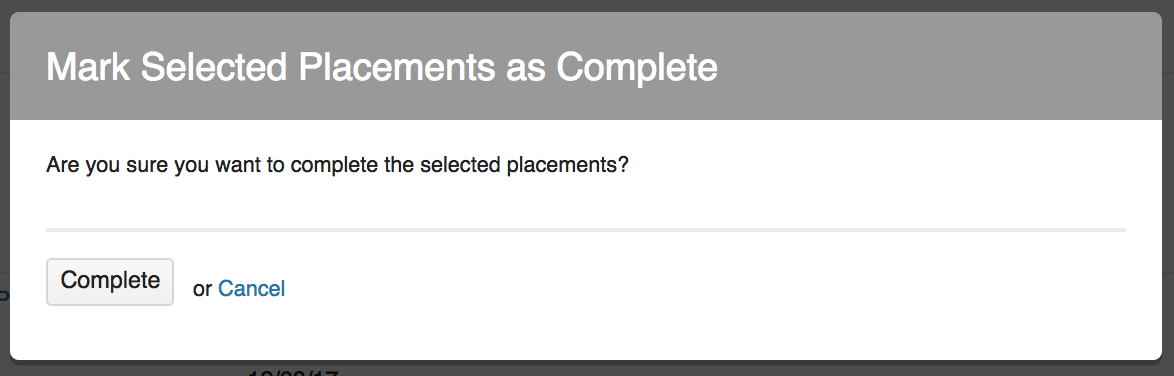The width and height of the screenshot is (1174, 376).
Task: Select the phrase 'selected placements?' in the message
Action: (x=524, y=165)
